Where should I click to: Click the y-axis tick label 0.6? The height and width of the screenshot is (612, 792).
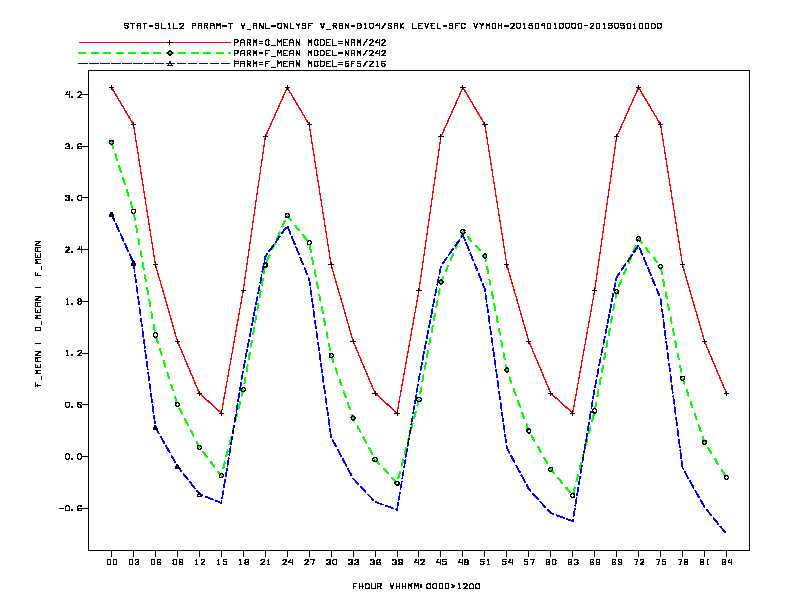pyautogui.click(x=73, y=405)
